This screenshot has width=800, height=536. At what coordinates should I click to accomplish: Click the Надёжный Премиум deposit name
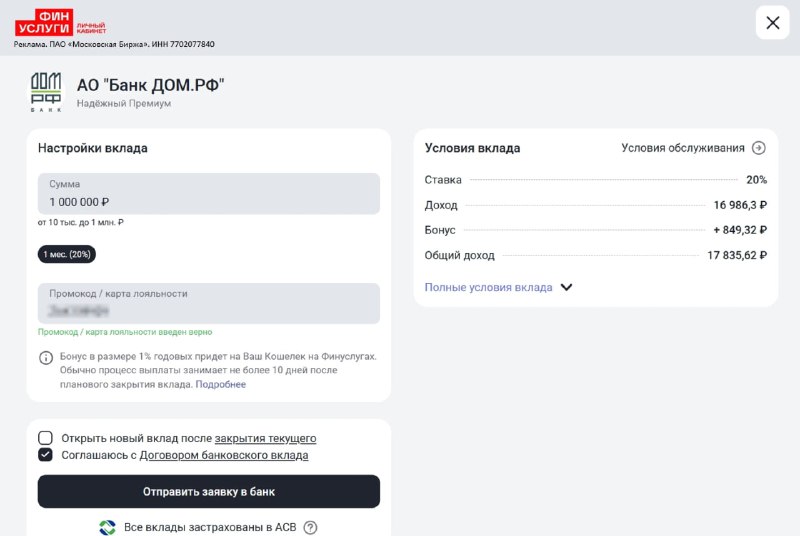124,103
